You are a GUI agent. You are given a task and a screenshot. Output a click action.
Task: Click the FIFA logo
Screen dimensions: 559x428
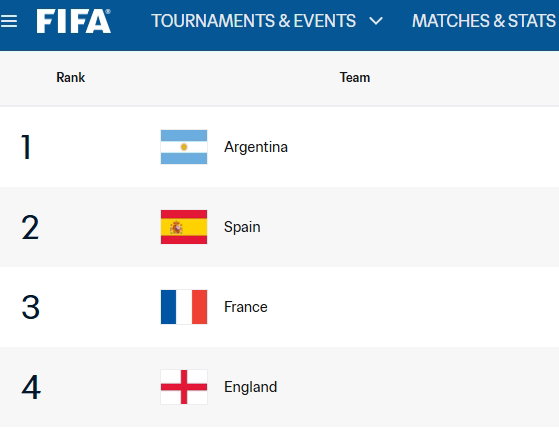(73, 21)
